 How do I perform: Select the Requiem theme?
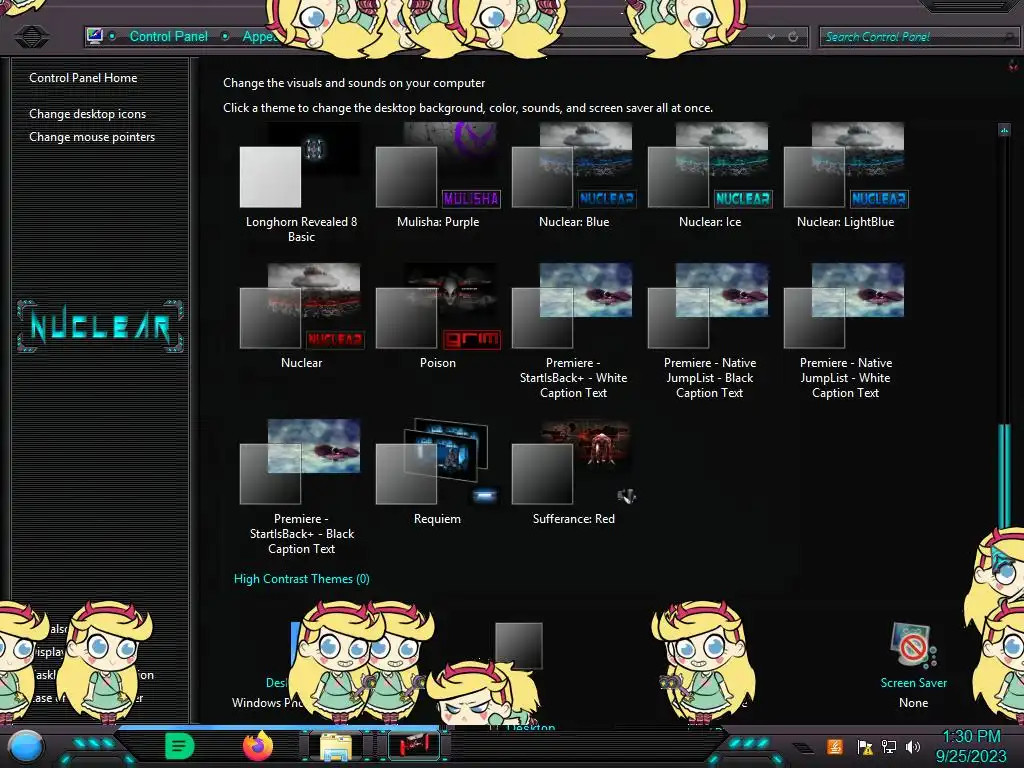tap(438, 473)
